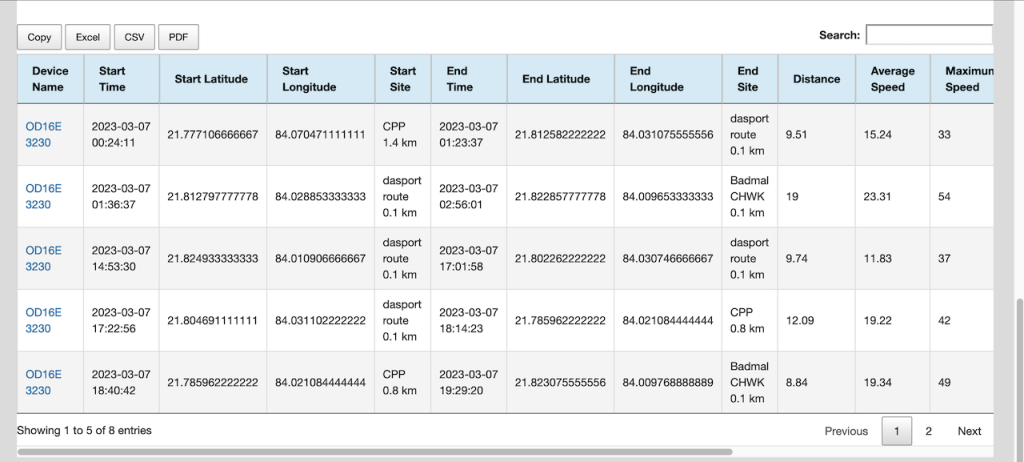Open OD16E 3230 link in 14:53:30 row
1024x462 pixels.
(x=44, y=258)
